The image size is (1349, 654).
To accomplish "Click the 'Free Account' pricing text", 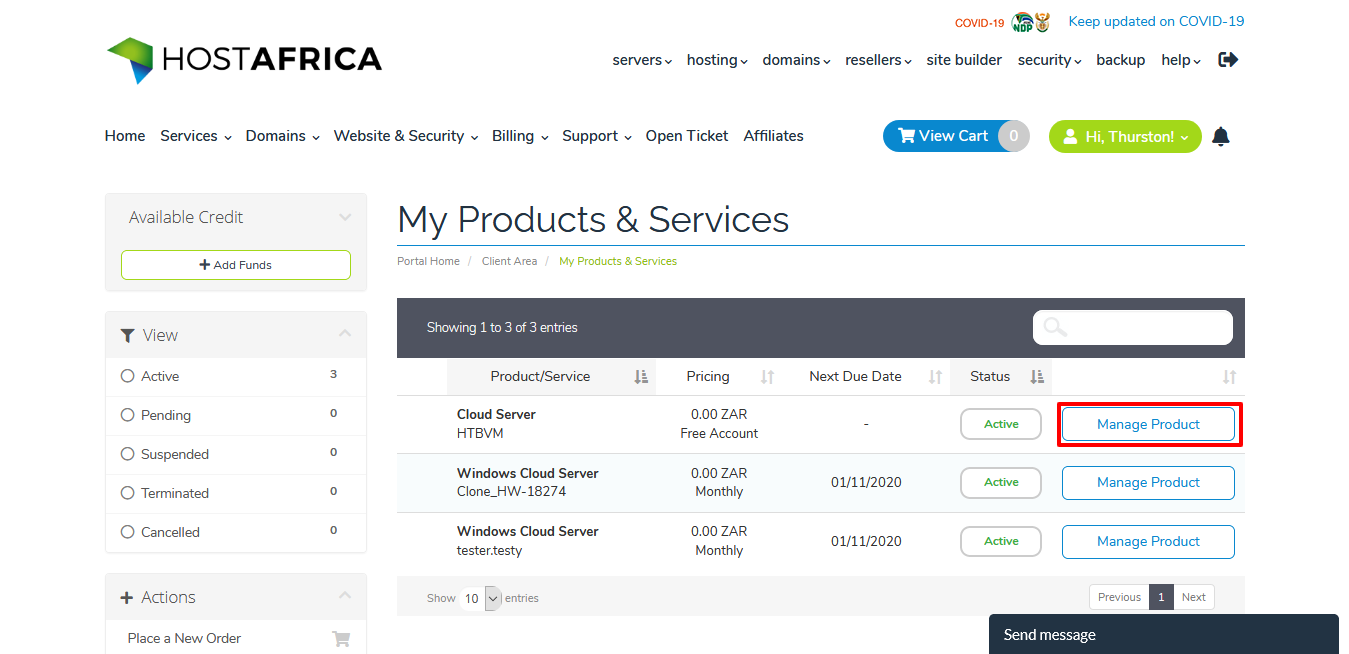I will (x=719, y=433).
